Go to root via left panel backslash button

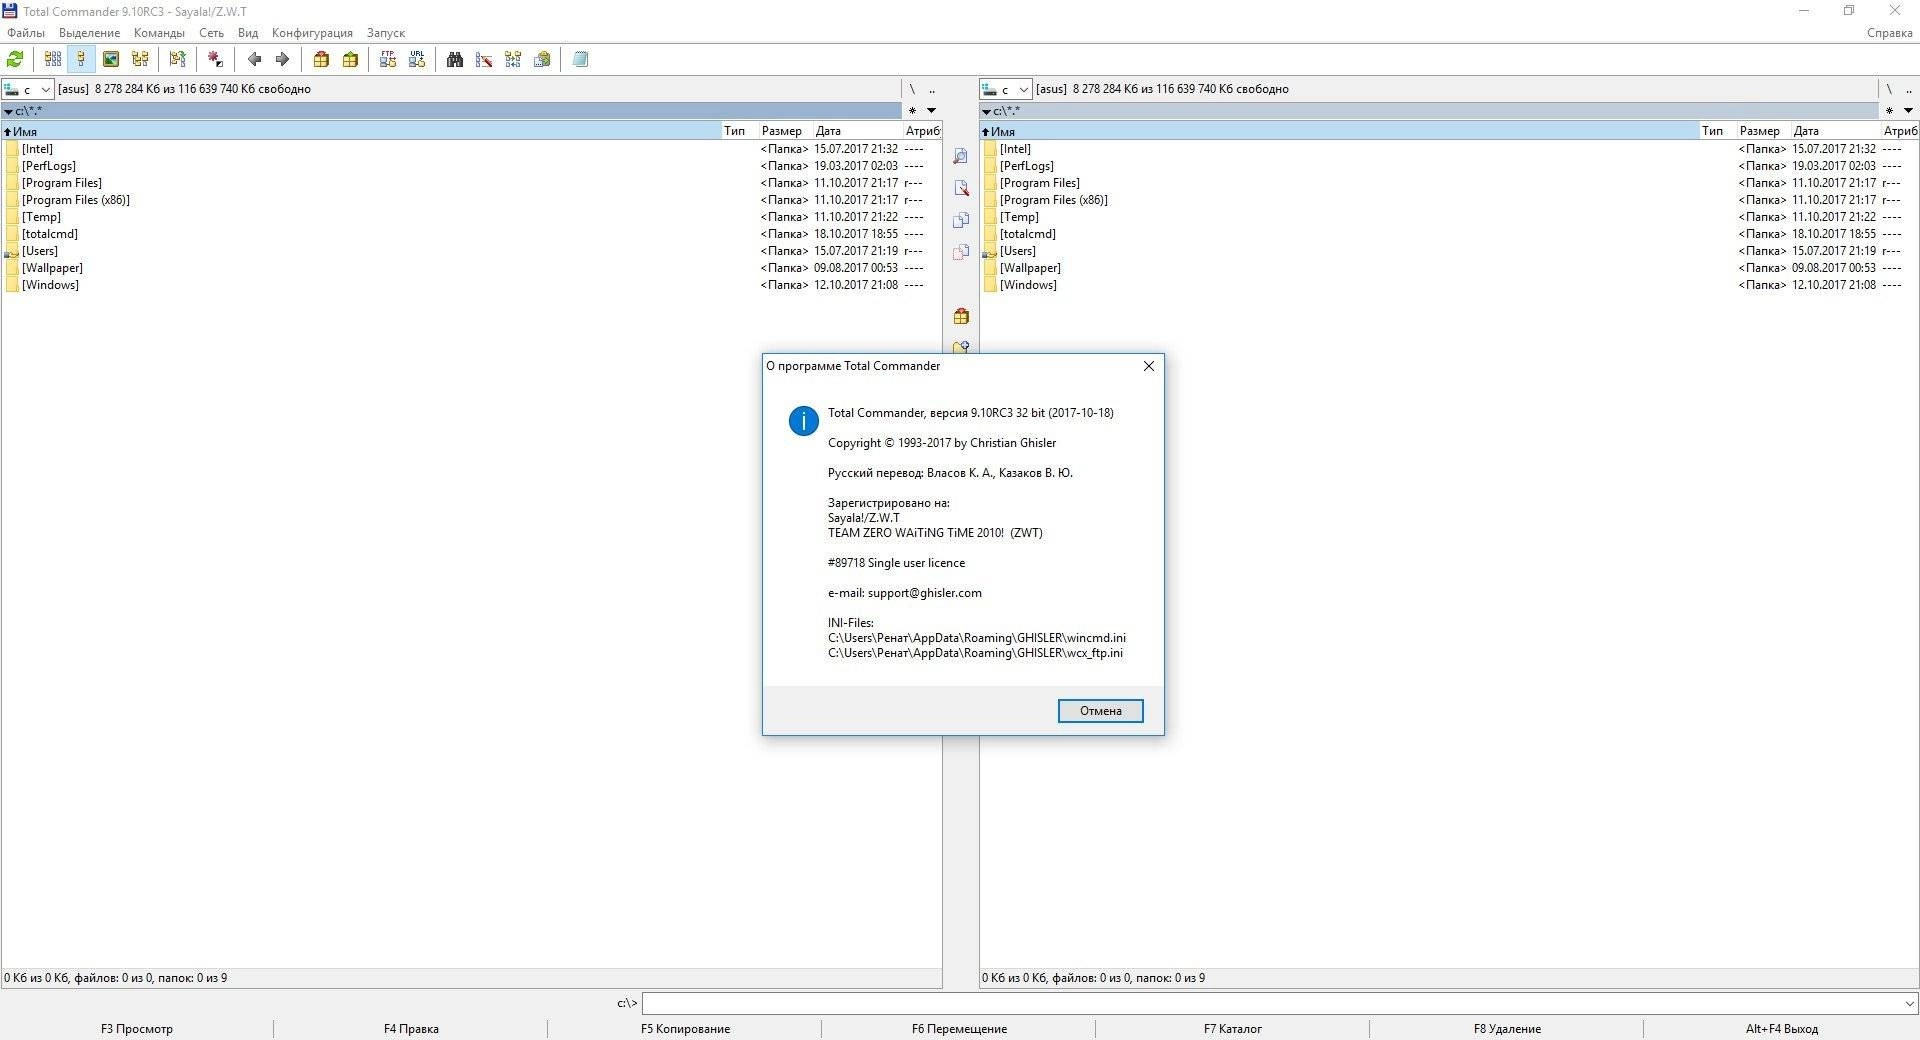[x=912, y=89]
